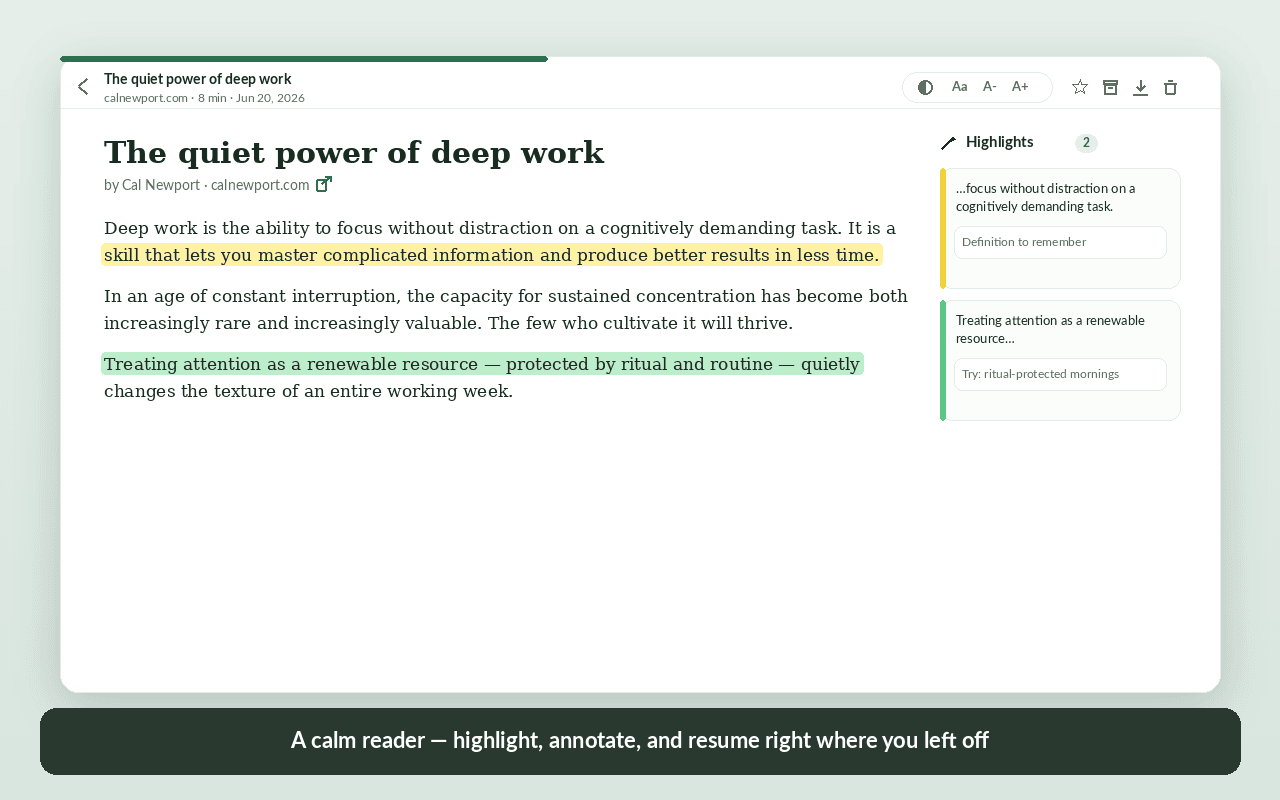Screen dimensions: 1280x800
Task: Click the 'A calm reader' caption banner
Action: (x=640, y=741)
